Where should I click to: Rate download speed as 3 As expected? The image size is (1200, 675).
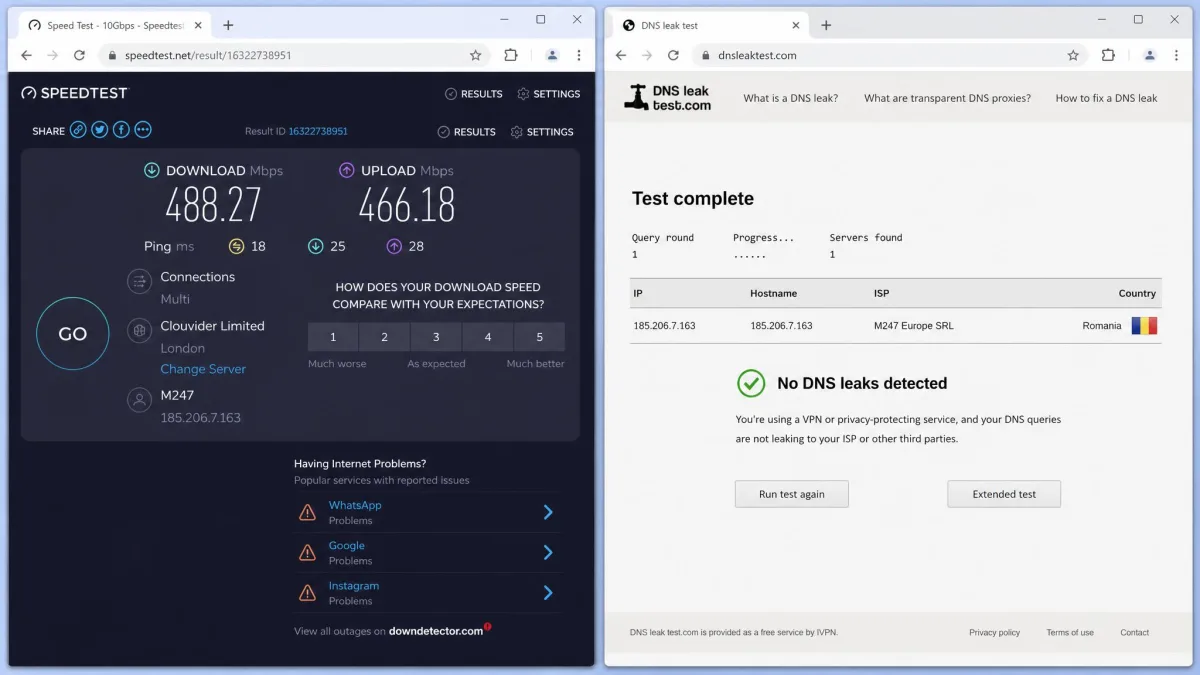[436, 337]
